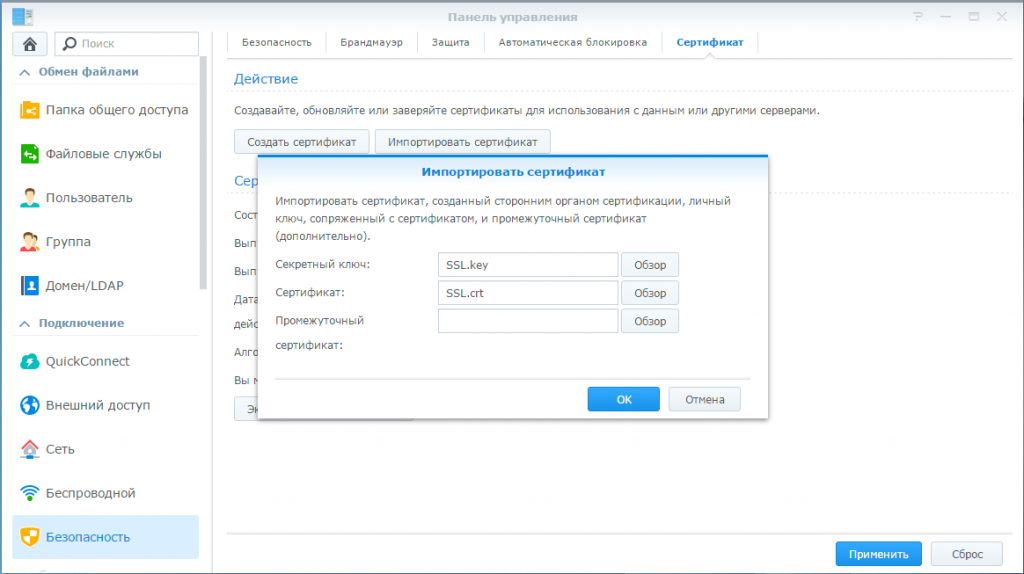Open the Shared Folder (Папка общего доступа) icon
The height and width of the screenshot is (574, 1024).
[30, 110]
